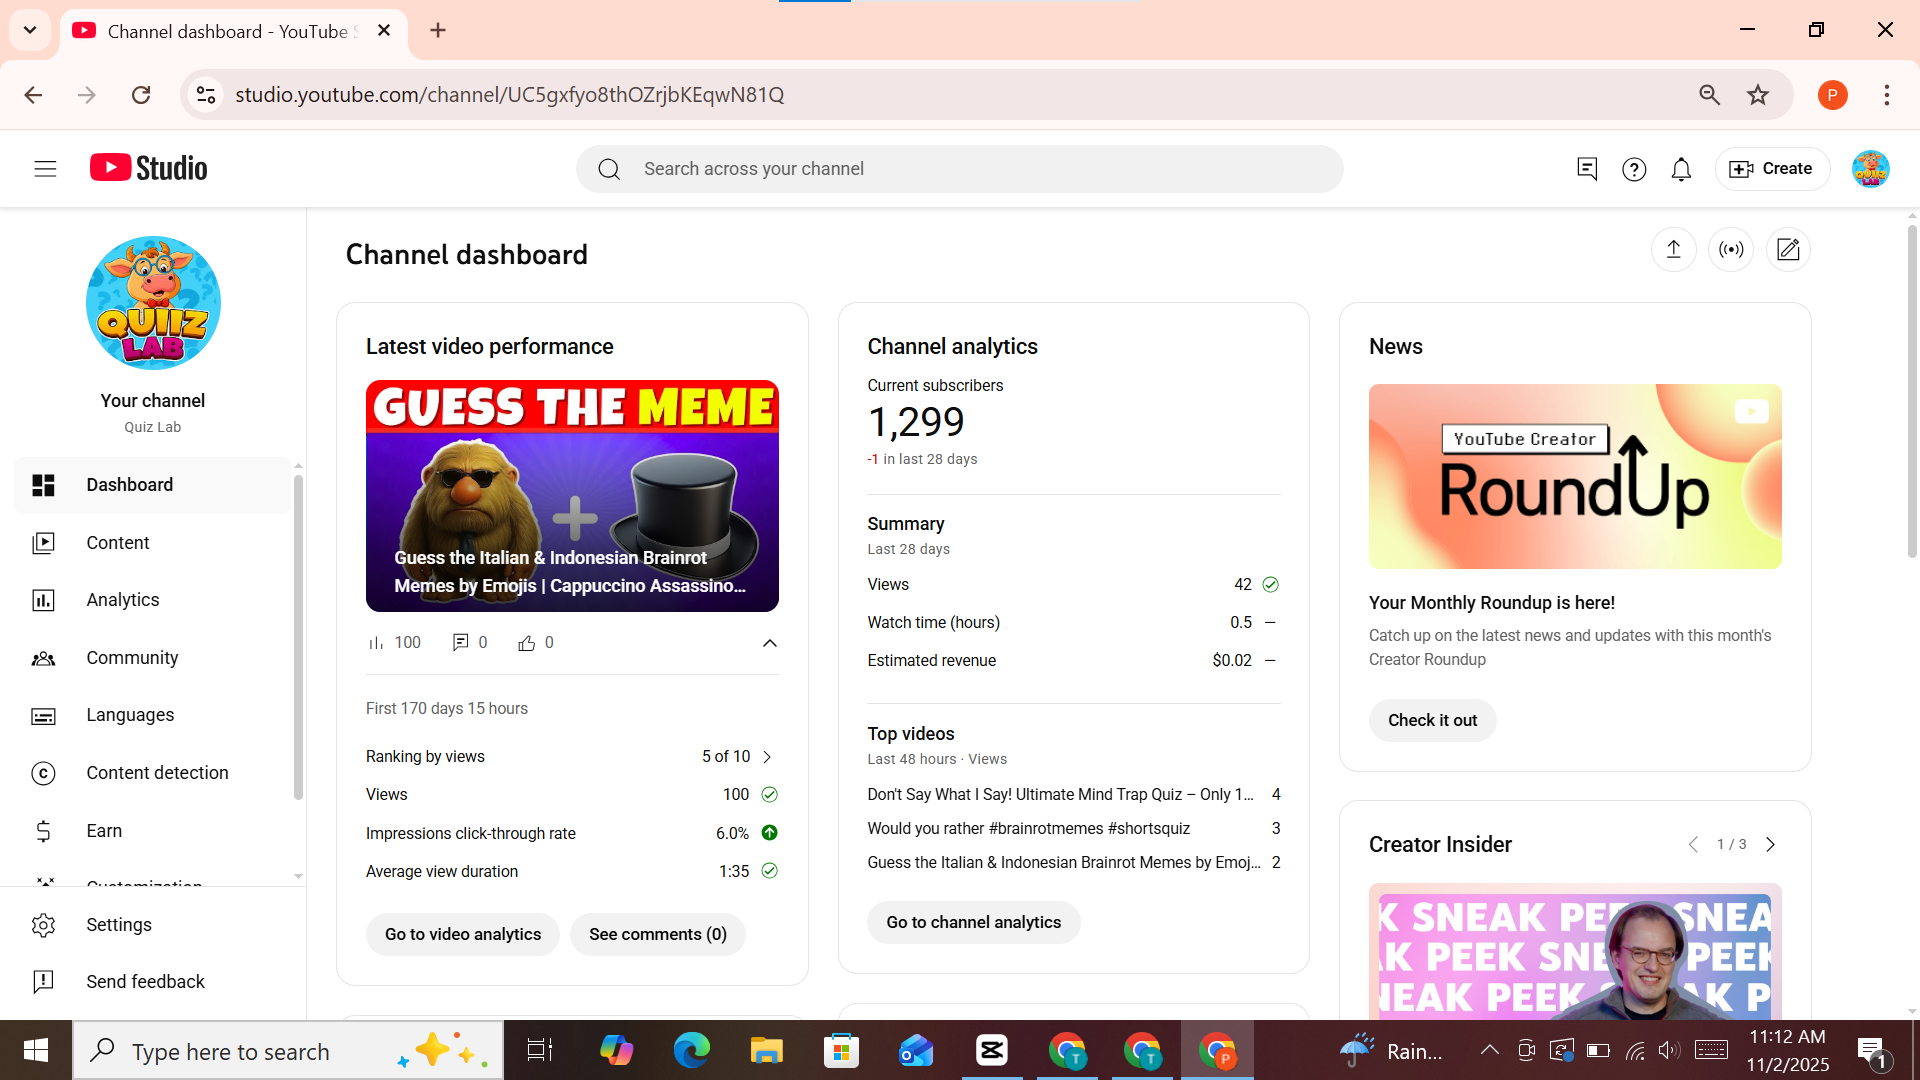Advance Creator Insider carousel with next arrow

(x=1771, y=844)
